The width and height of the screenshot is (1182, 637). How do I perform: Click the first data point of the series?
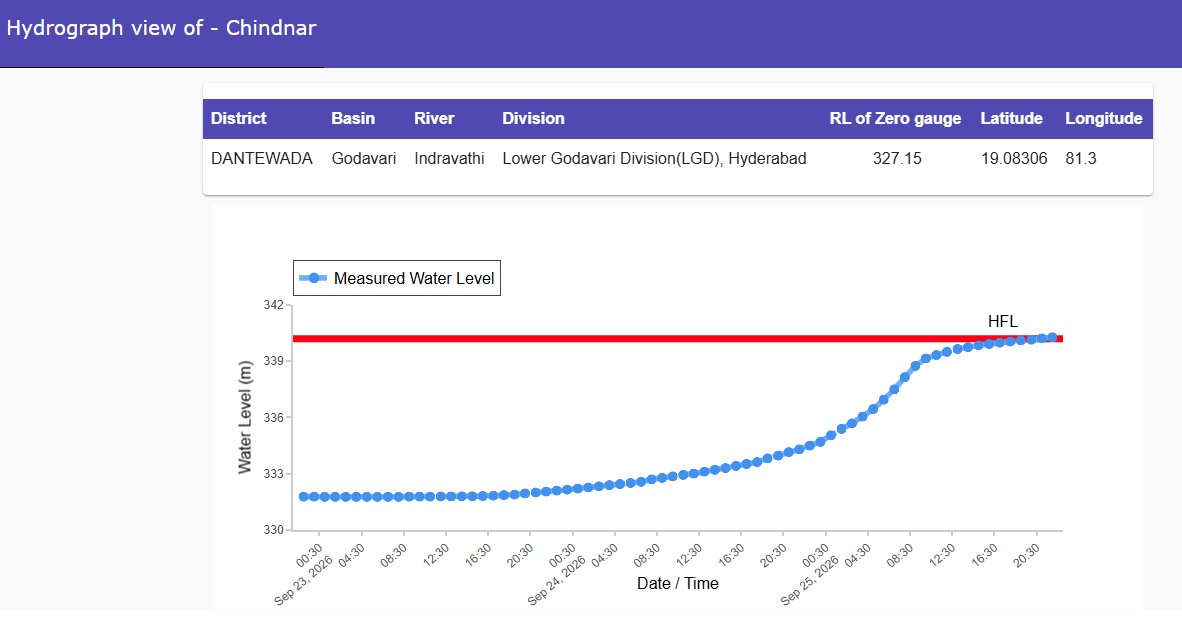coord(304,497)
